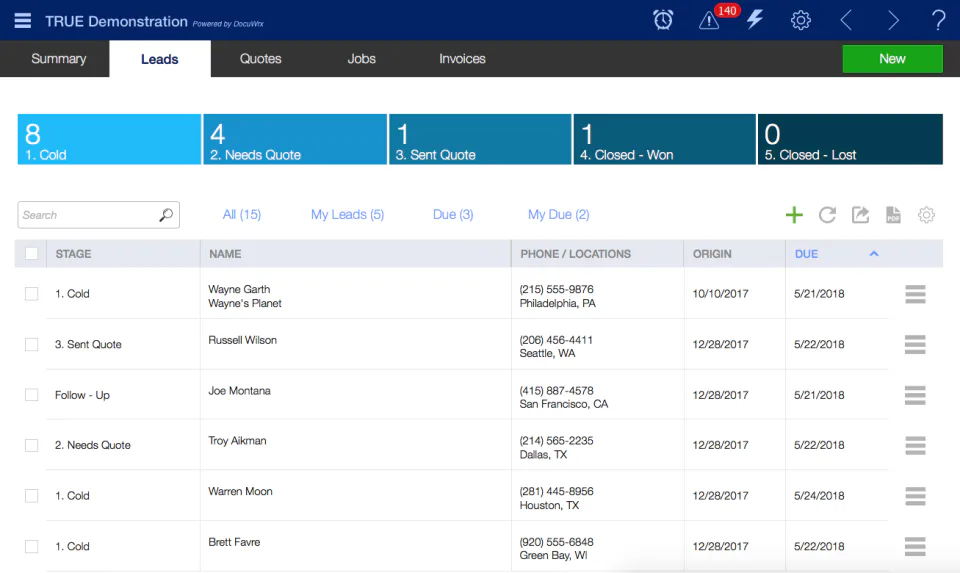Screen dimensions: 960x573
Task: Export leads with the share icon
Action: (860, 215)
